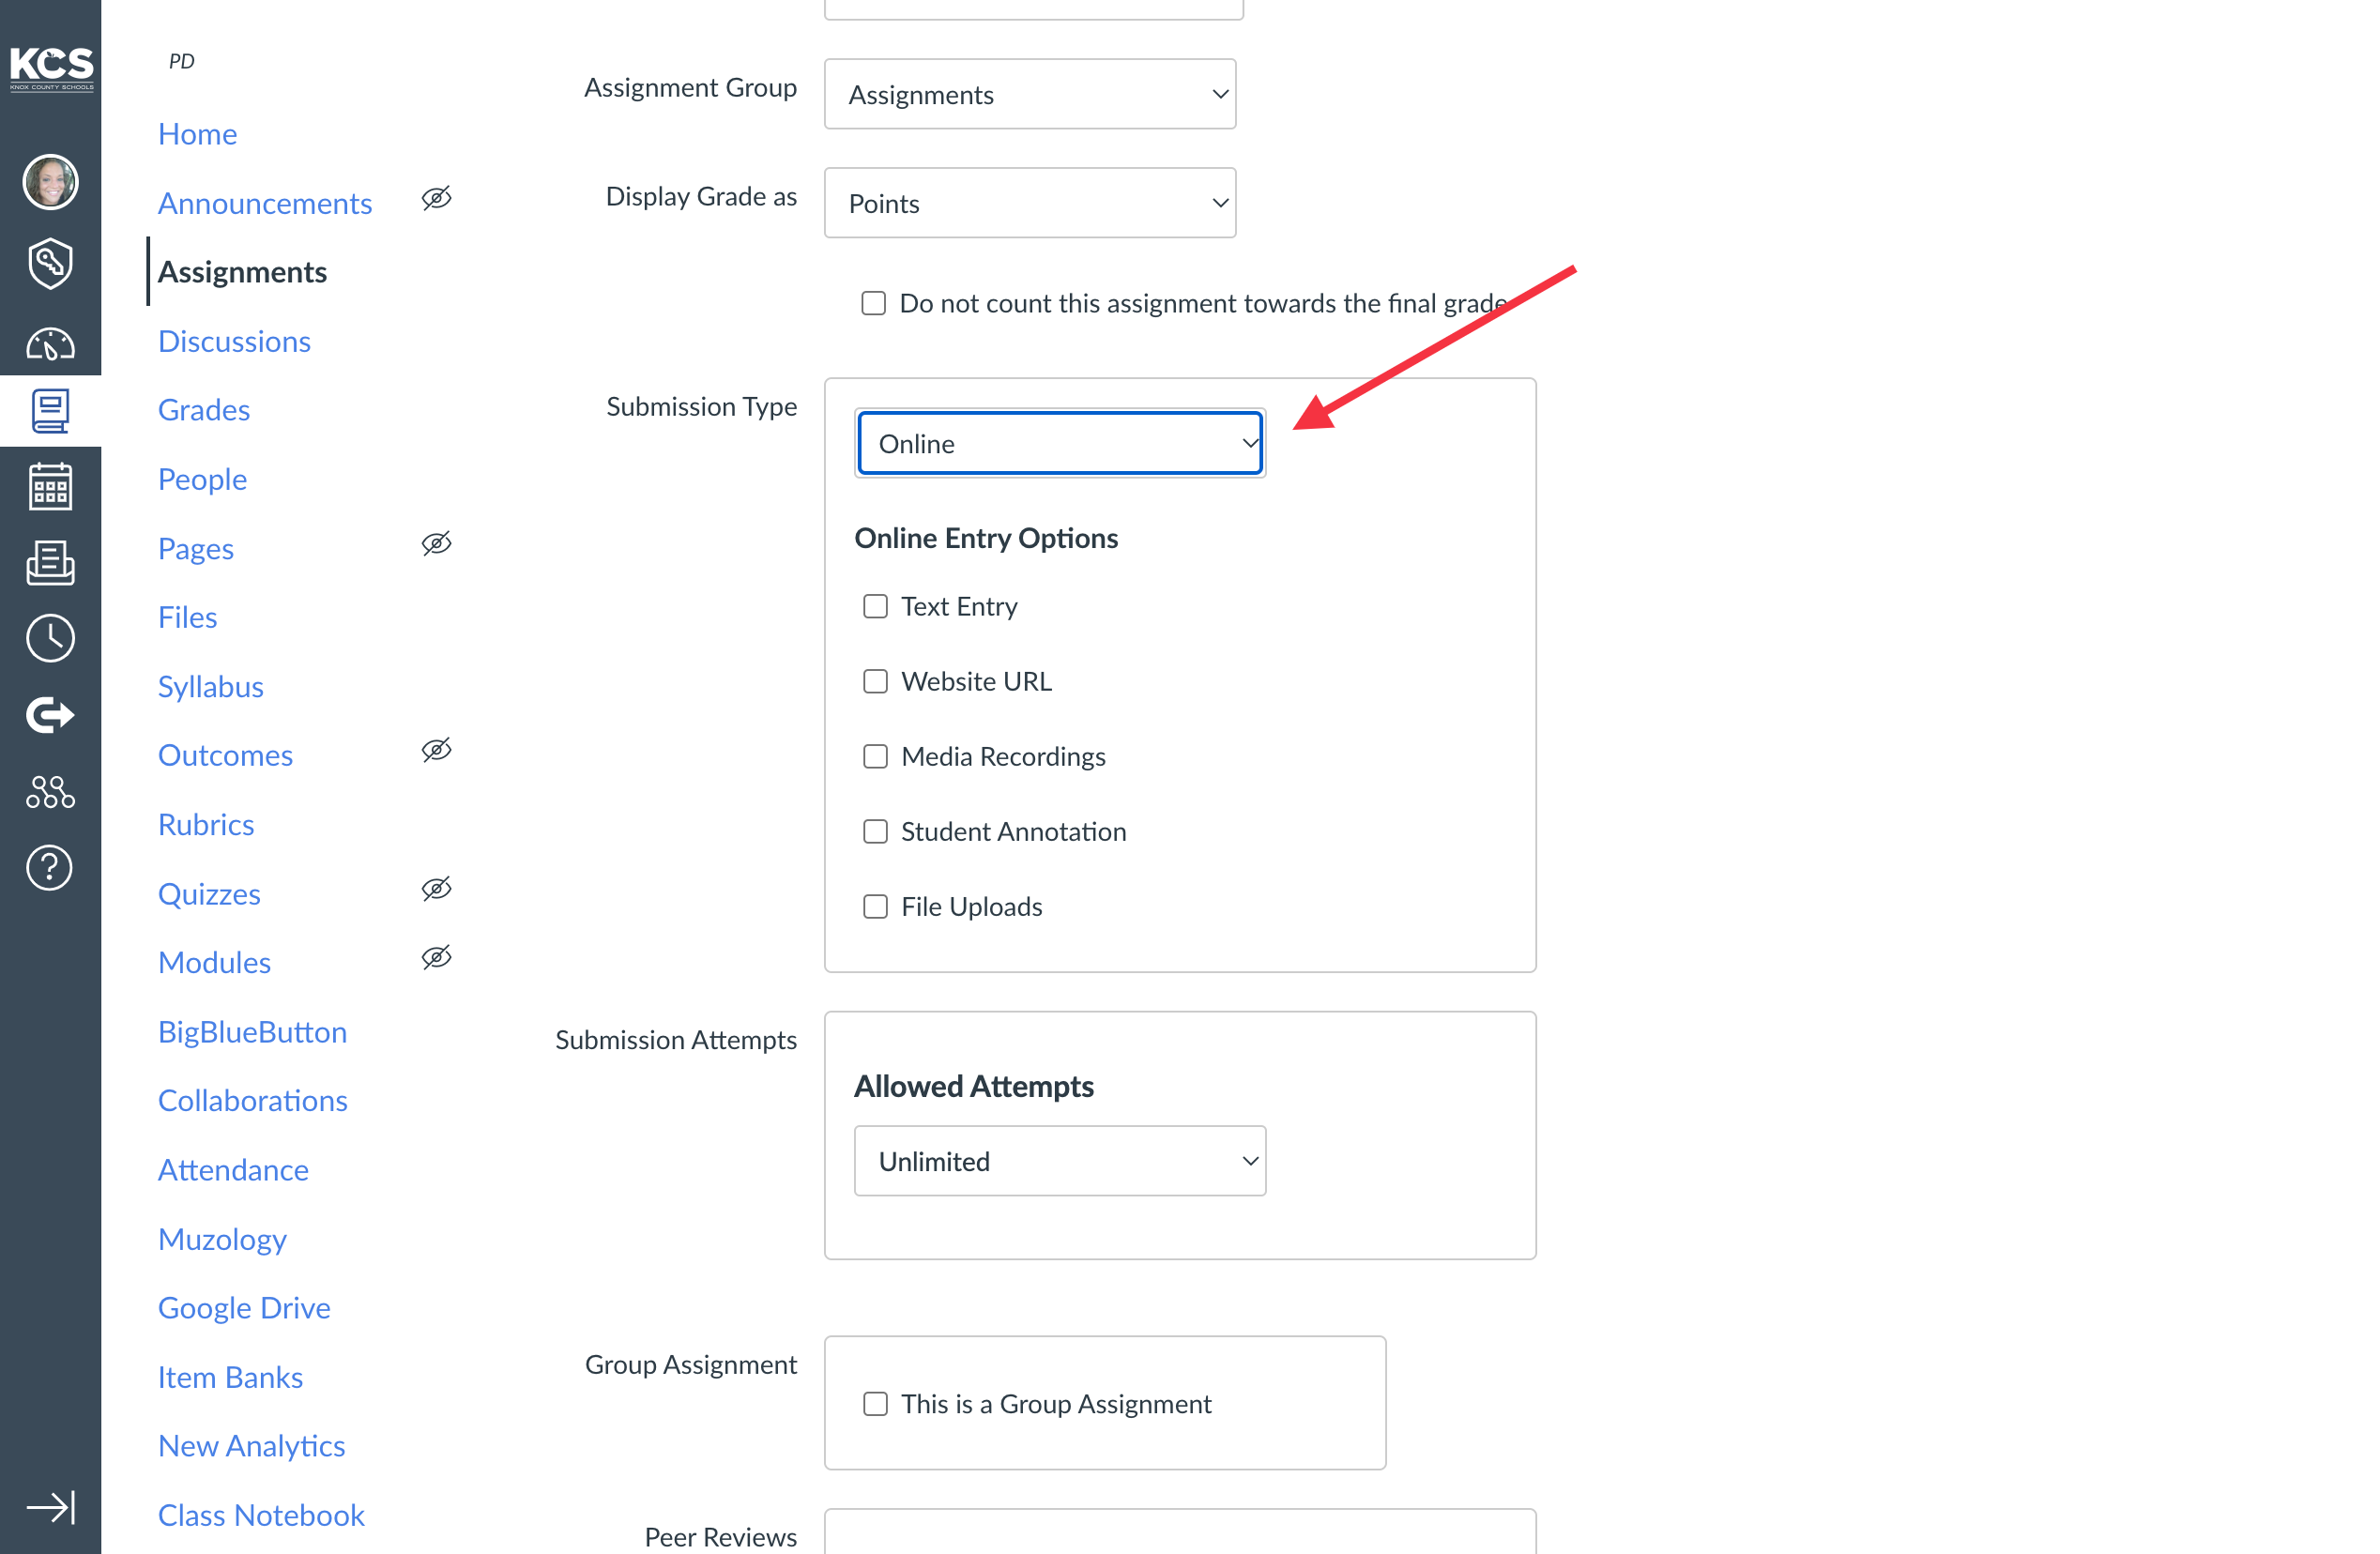Open People in course navigation

[202, 479]
